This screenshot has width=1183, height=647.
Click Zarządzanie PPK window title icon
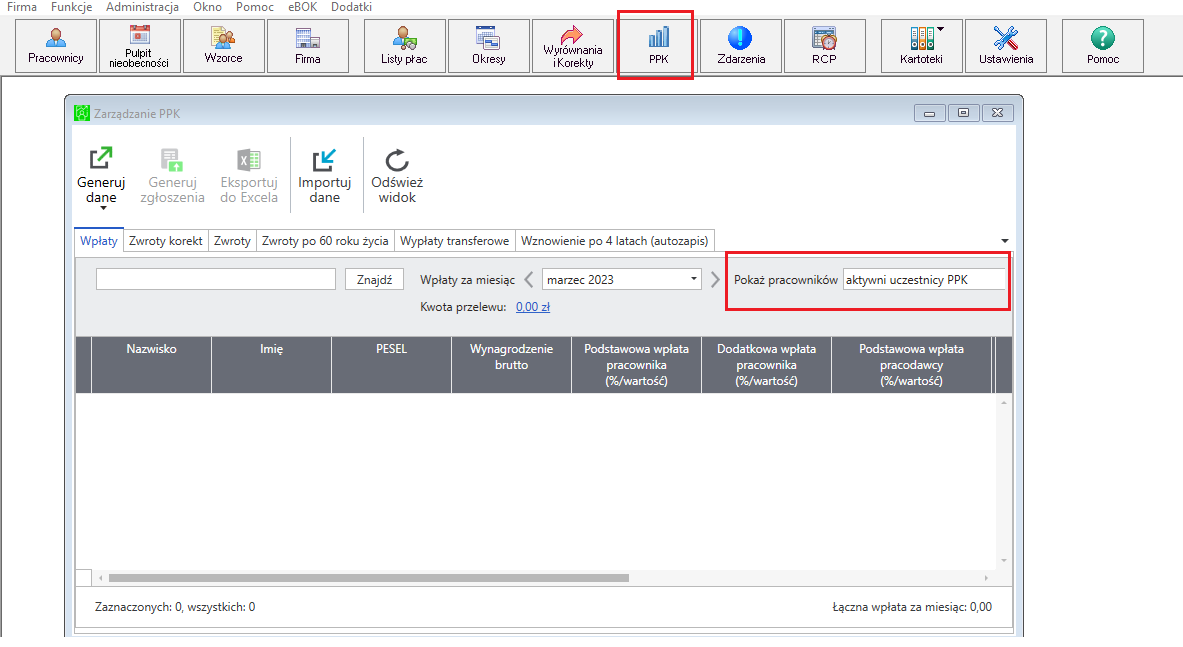[82, 113]
